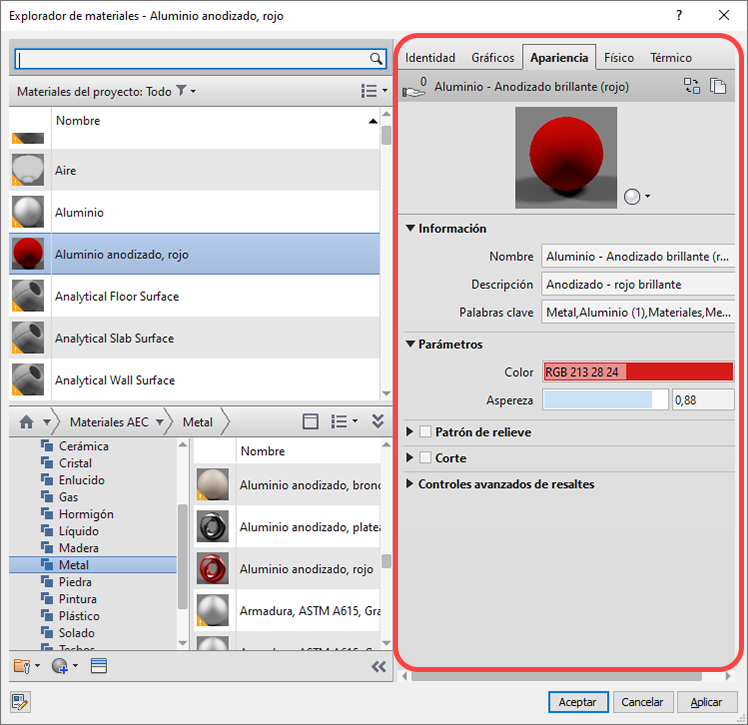This screenshot has height=725, width=748.
Task: Open the Térmico tab
Action: click(x=671, y=58)
